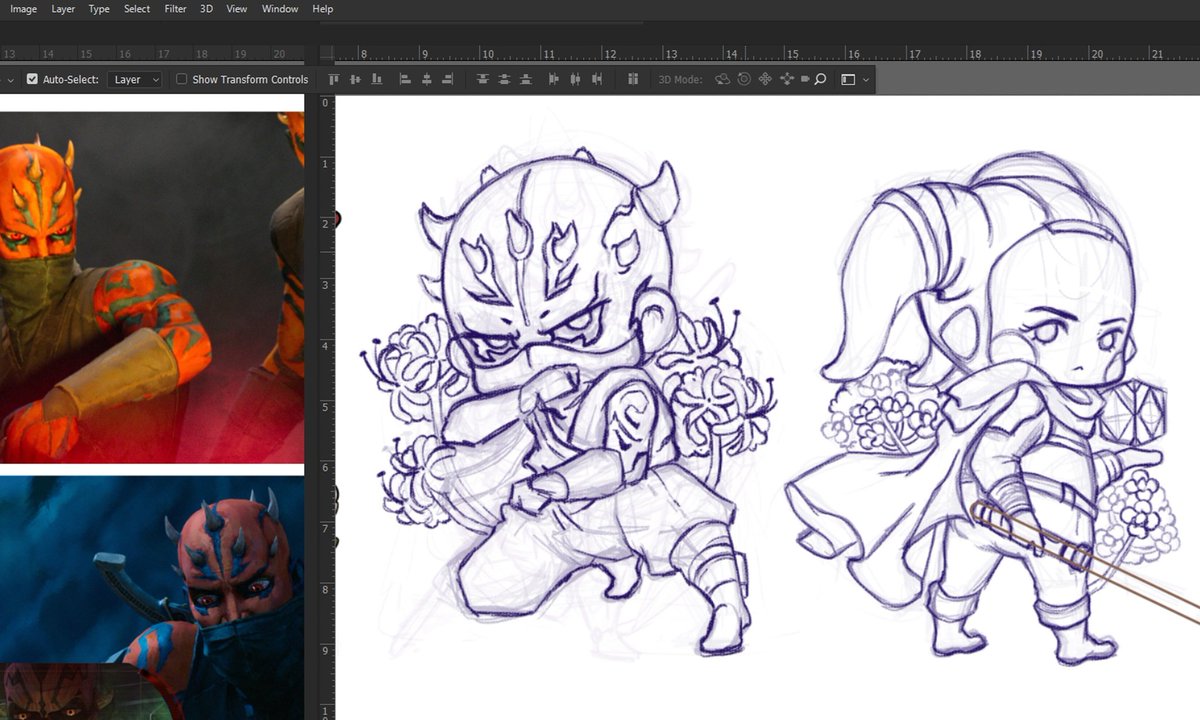Click Align top edges icon
1200x720 pixels.
click(334, 79)
